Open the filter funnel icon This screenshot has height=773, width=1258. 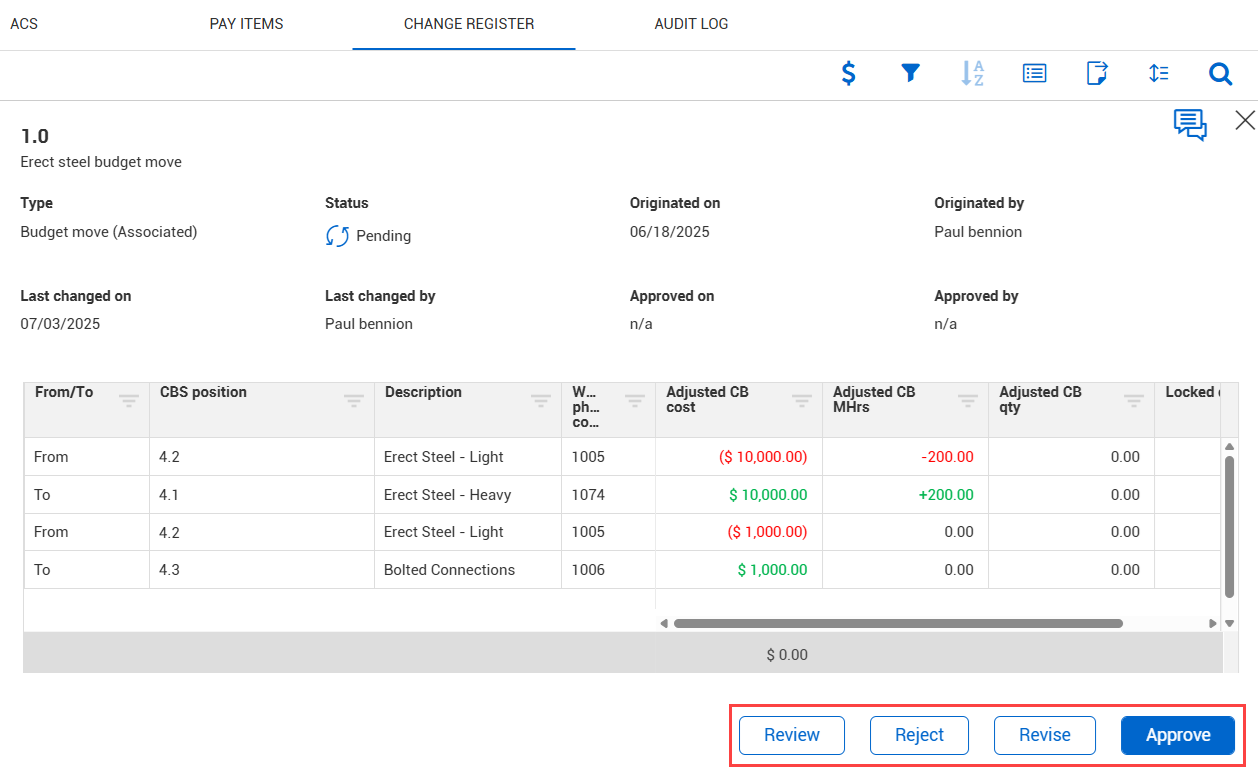[910, 73]
